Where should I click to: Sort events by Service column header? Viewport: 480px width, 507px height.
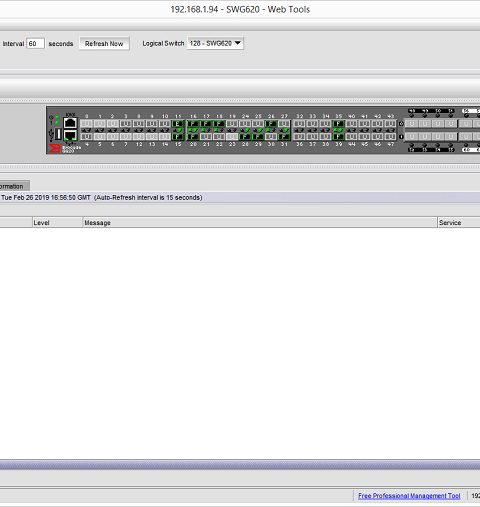click(x=459, y=223)
